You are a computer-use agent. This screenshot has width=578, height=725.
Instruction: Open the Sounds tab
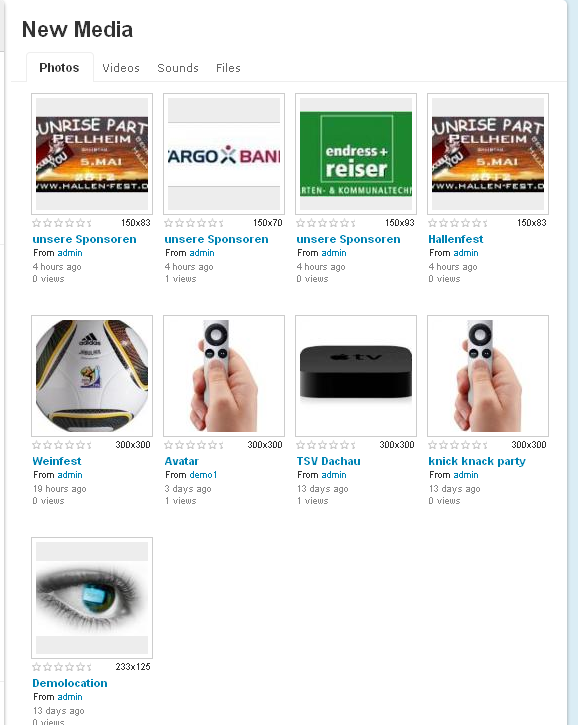[x=178, y=68]
